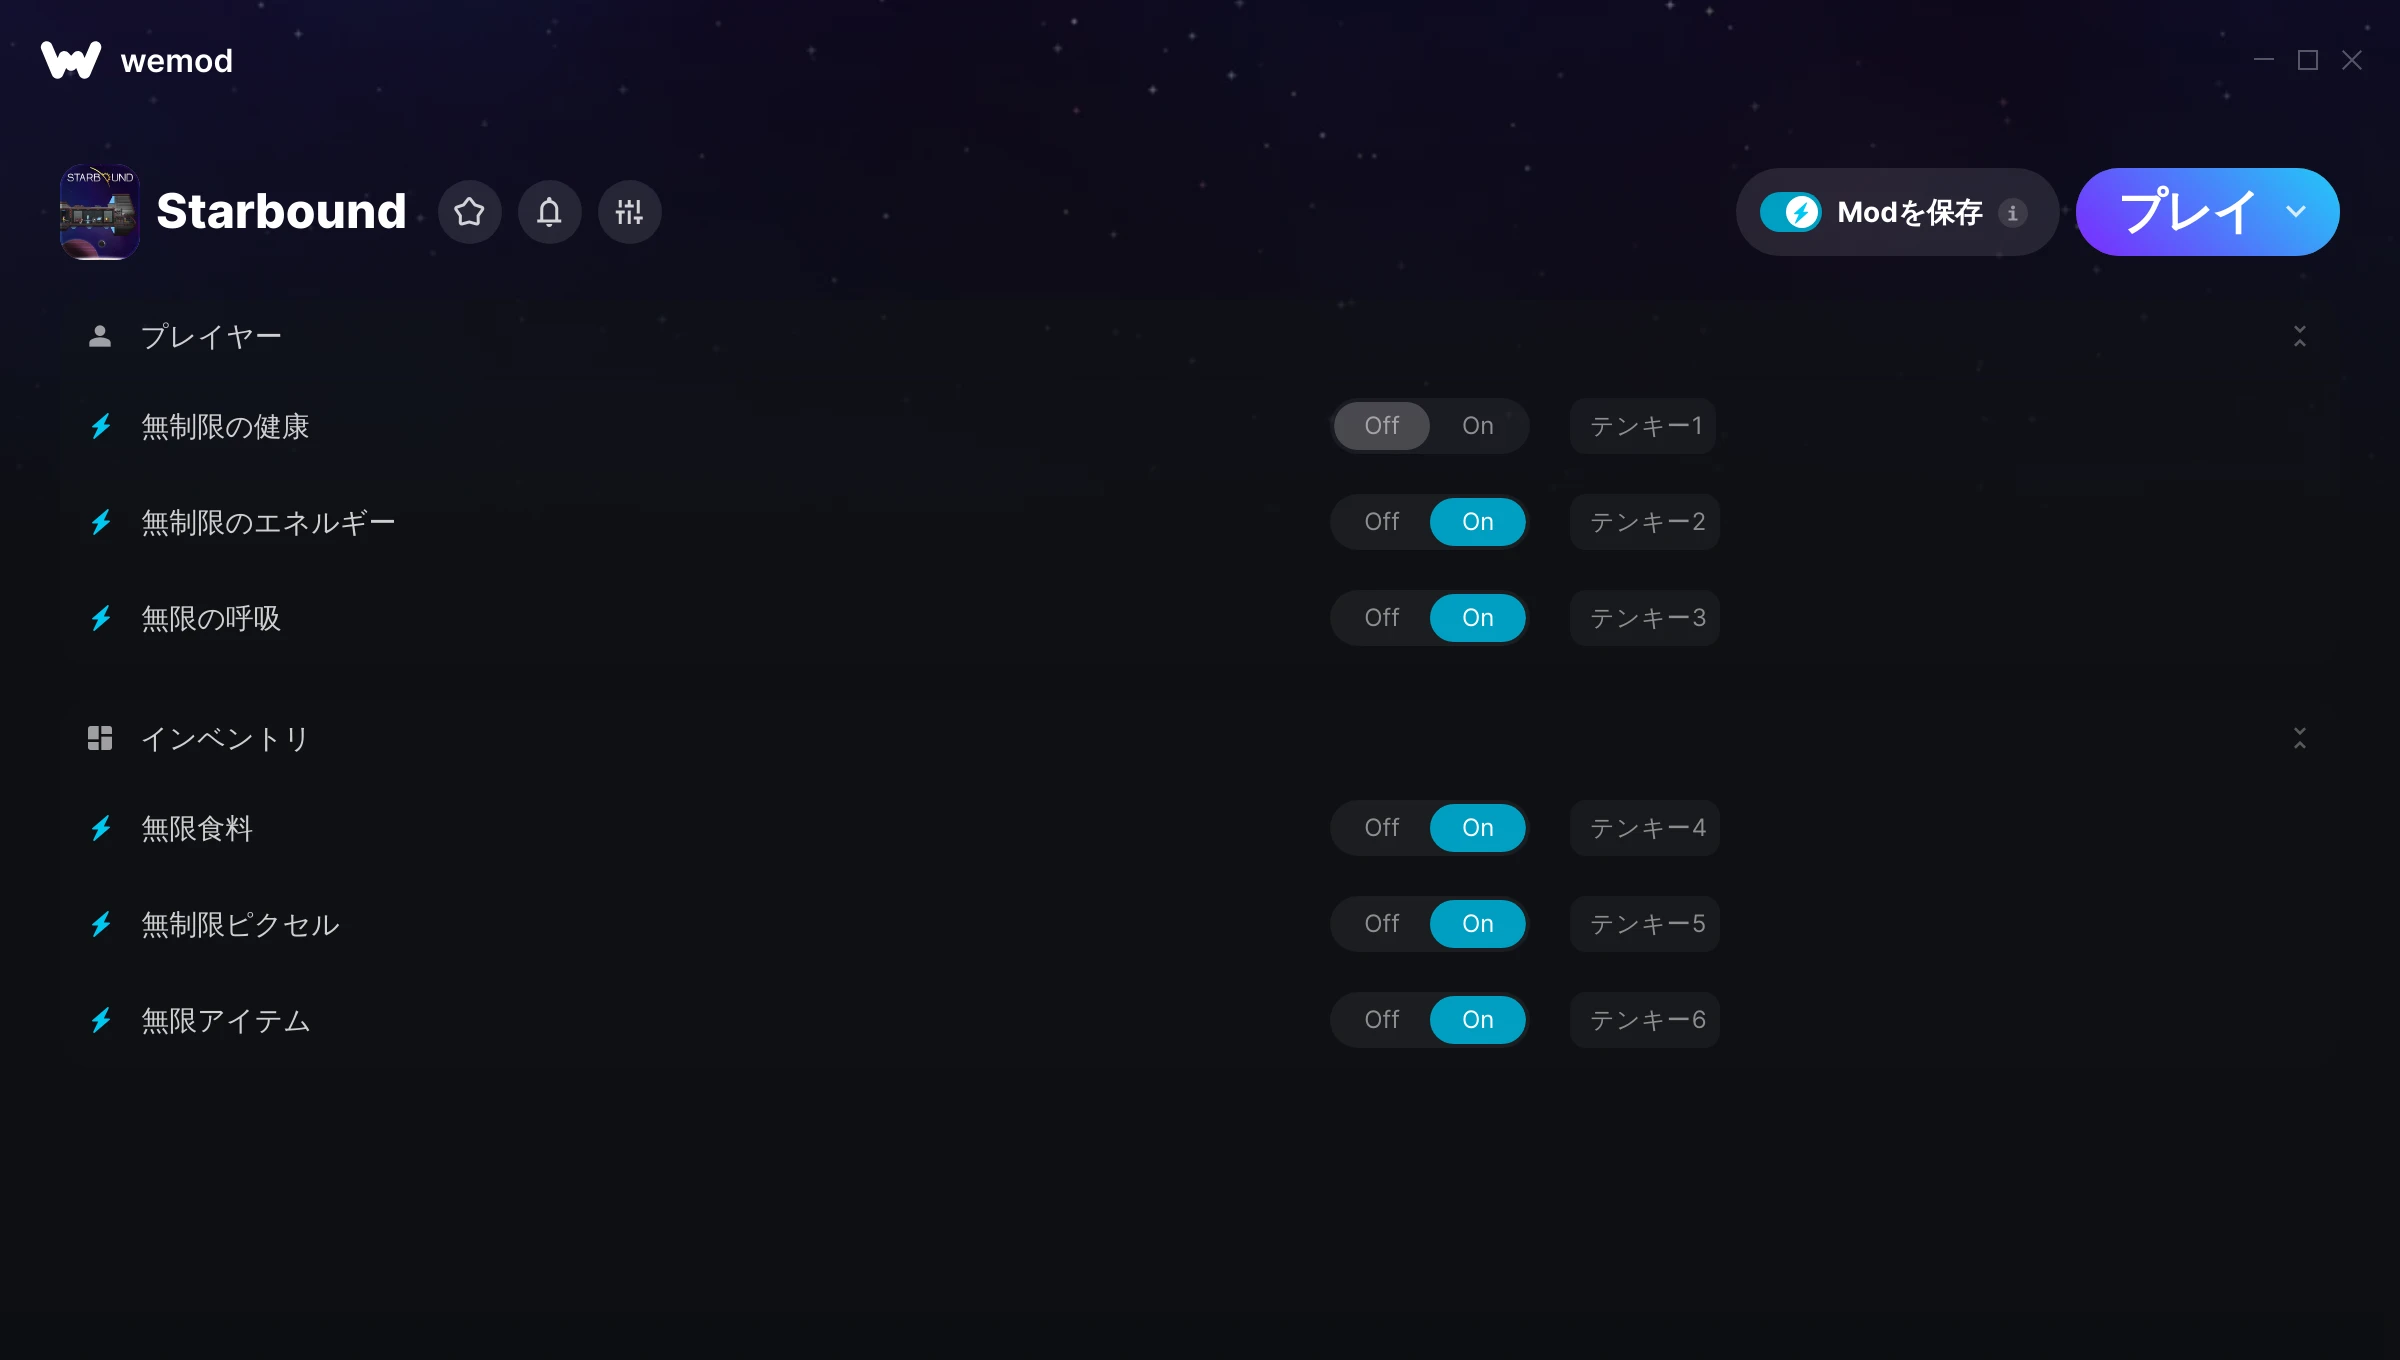Collapse the プレイヤー section

2300,336
